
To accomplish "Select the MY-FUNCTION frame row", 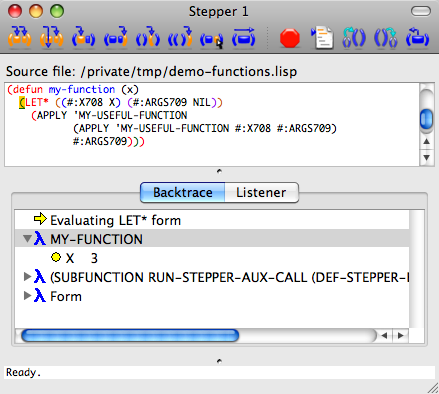I will [x=212, y=239].
